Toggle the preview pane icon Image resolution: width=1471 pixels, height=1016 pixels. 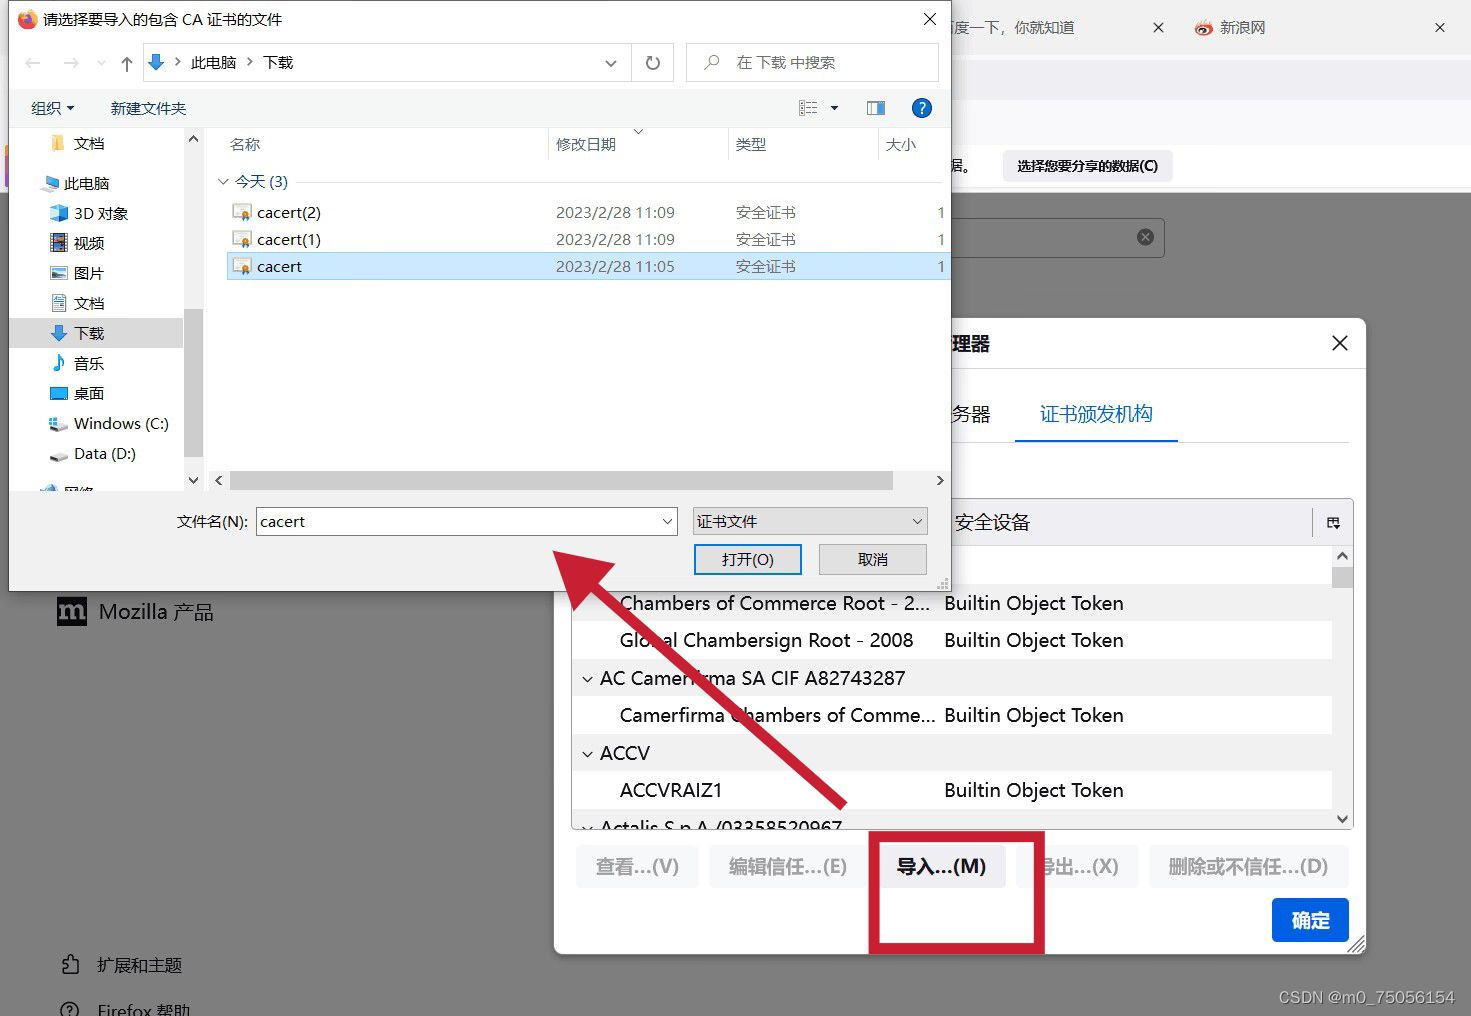click(876, 108)
